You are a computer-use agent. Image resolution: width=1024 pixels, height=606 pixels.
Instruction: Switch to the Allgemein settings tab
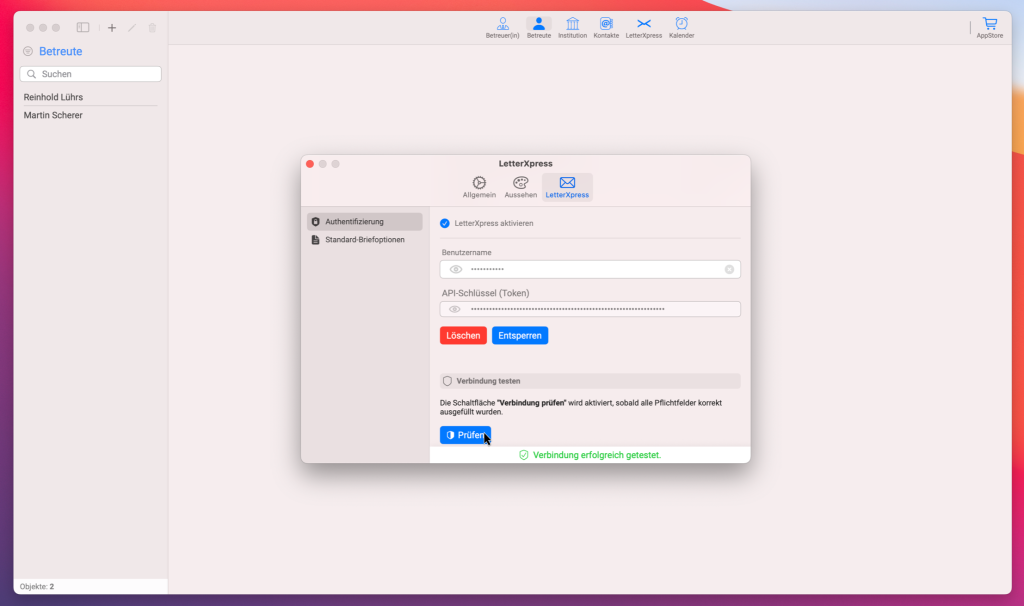click(x=479, y=187)
